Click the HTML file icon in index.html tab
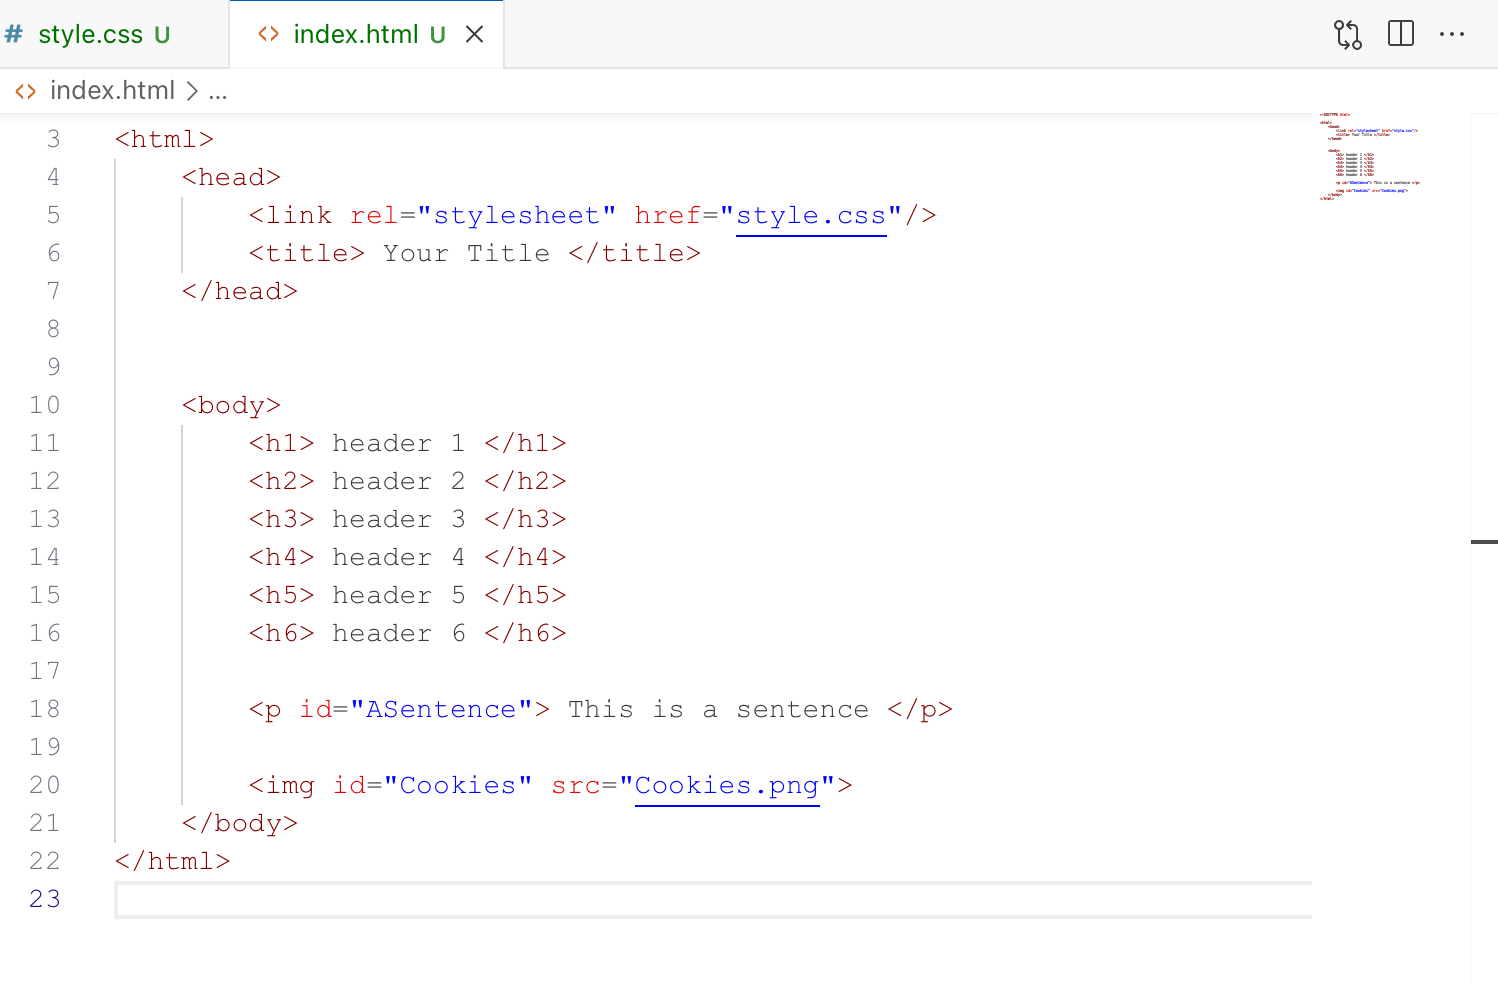1498x985 pixels. click(x=268, y=34)
